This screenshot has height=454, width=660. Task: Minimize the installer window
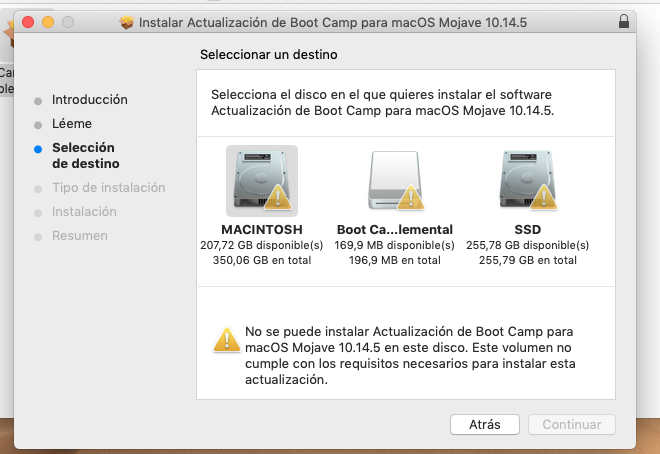[x=47, y=21]
